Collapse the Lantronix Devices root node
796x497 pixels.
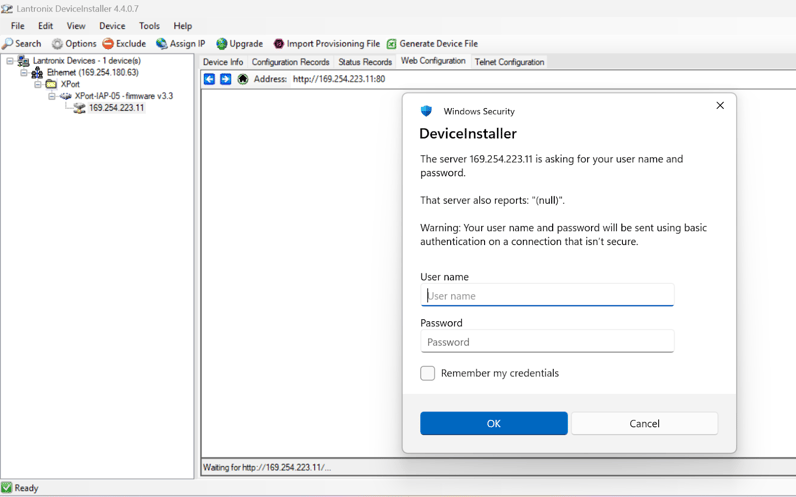click(10, 61)
